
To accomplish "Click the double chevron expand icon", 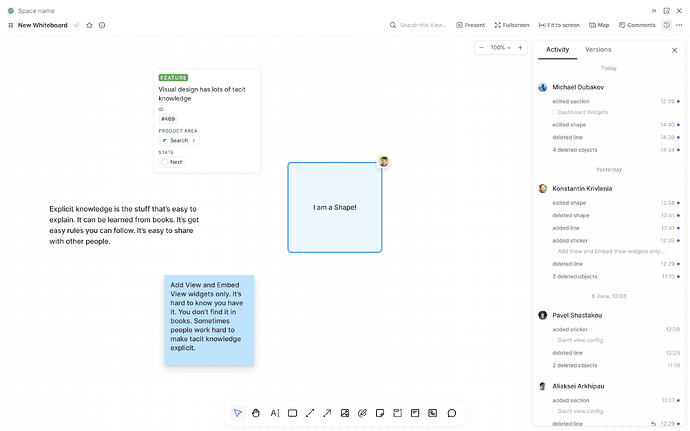I will [654, 11].
